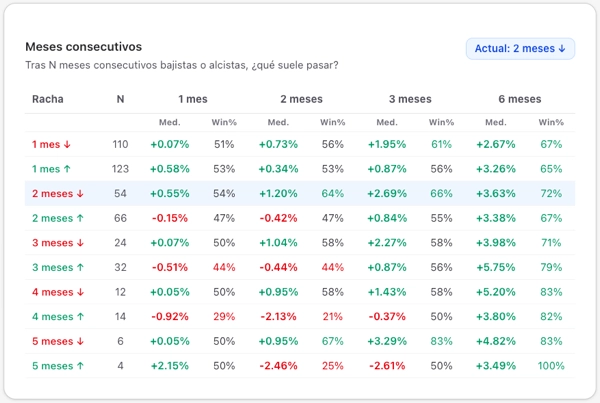
Task: Click the 79% win rate cell
Action: [x=551, y=267]
